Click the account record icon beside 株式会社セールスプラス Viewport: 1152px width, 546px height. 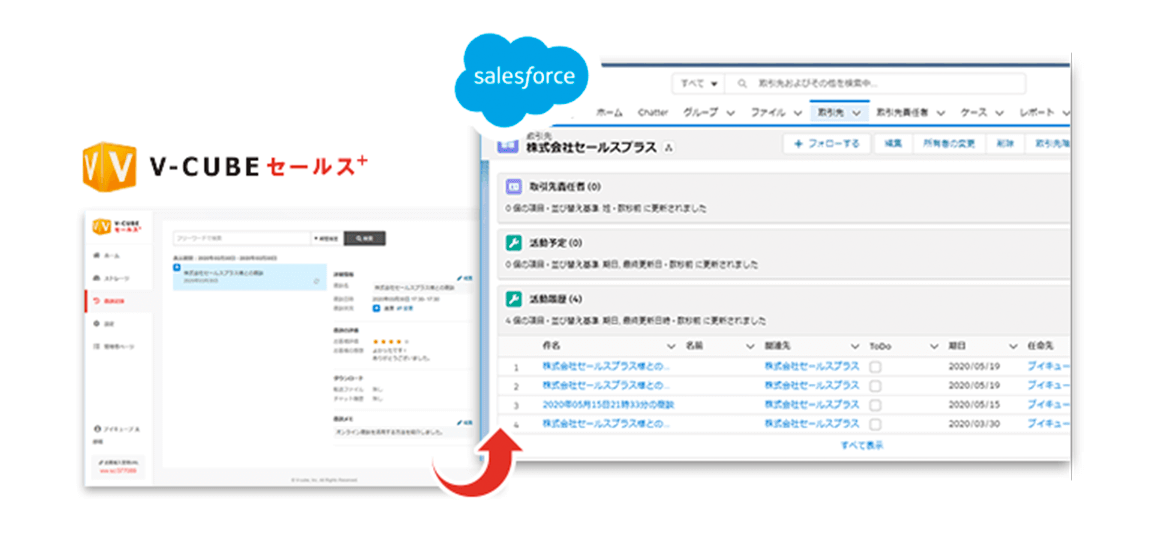[508, 145]
